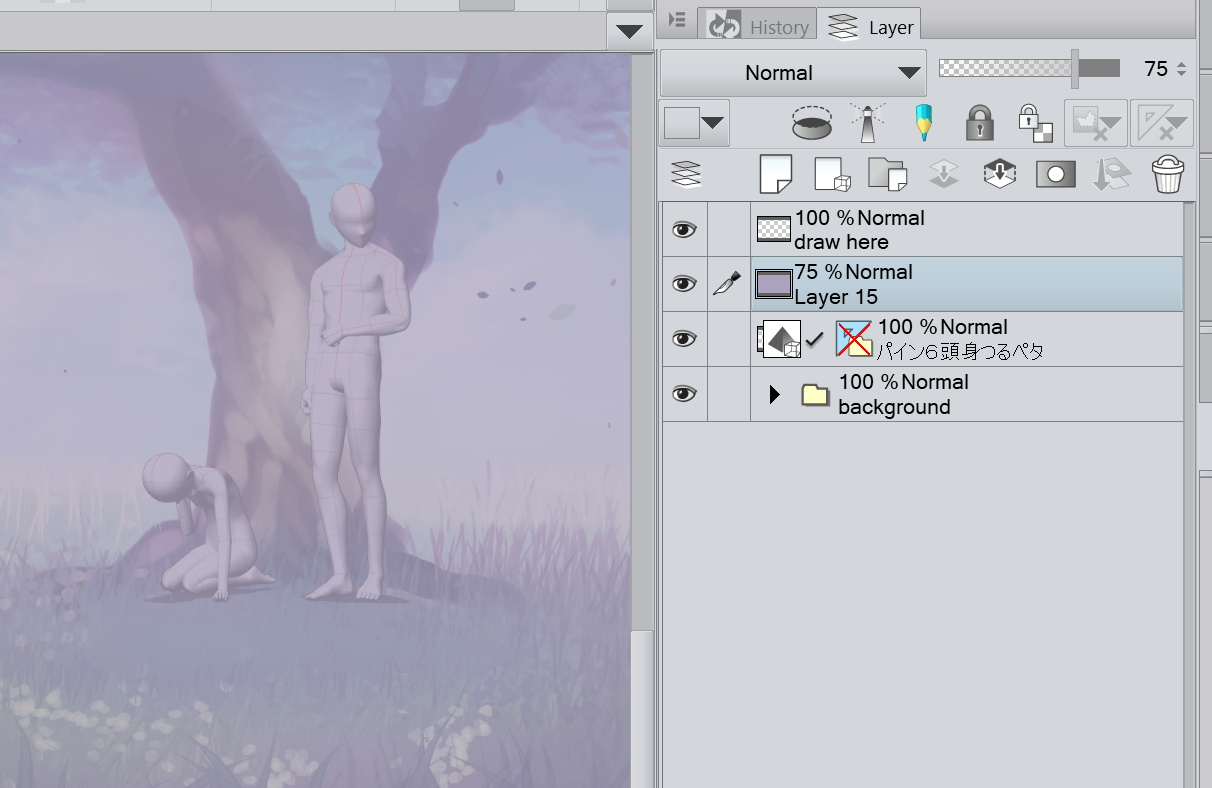Create a new vector layer
This screenshot has width=1212, height=788.
coord(832,174)
